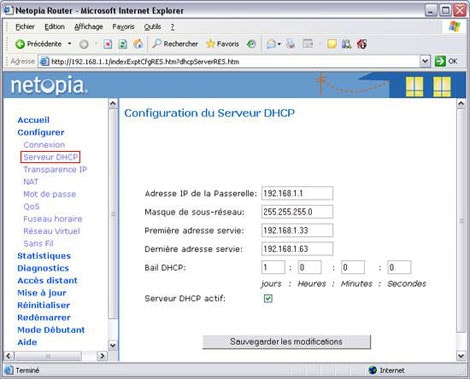Open the Sans Fil link
Screen dimensions: 470x379
click(38, 243)
